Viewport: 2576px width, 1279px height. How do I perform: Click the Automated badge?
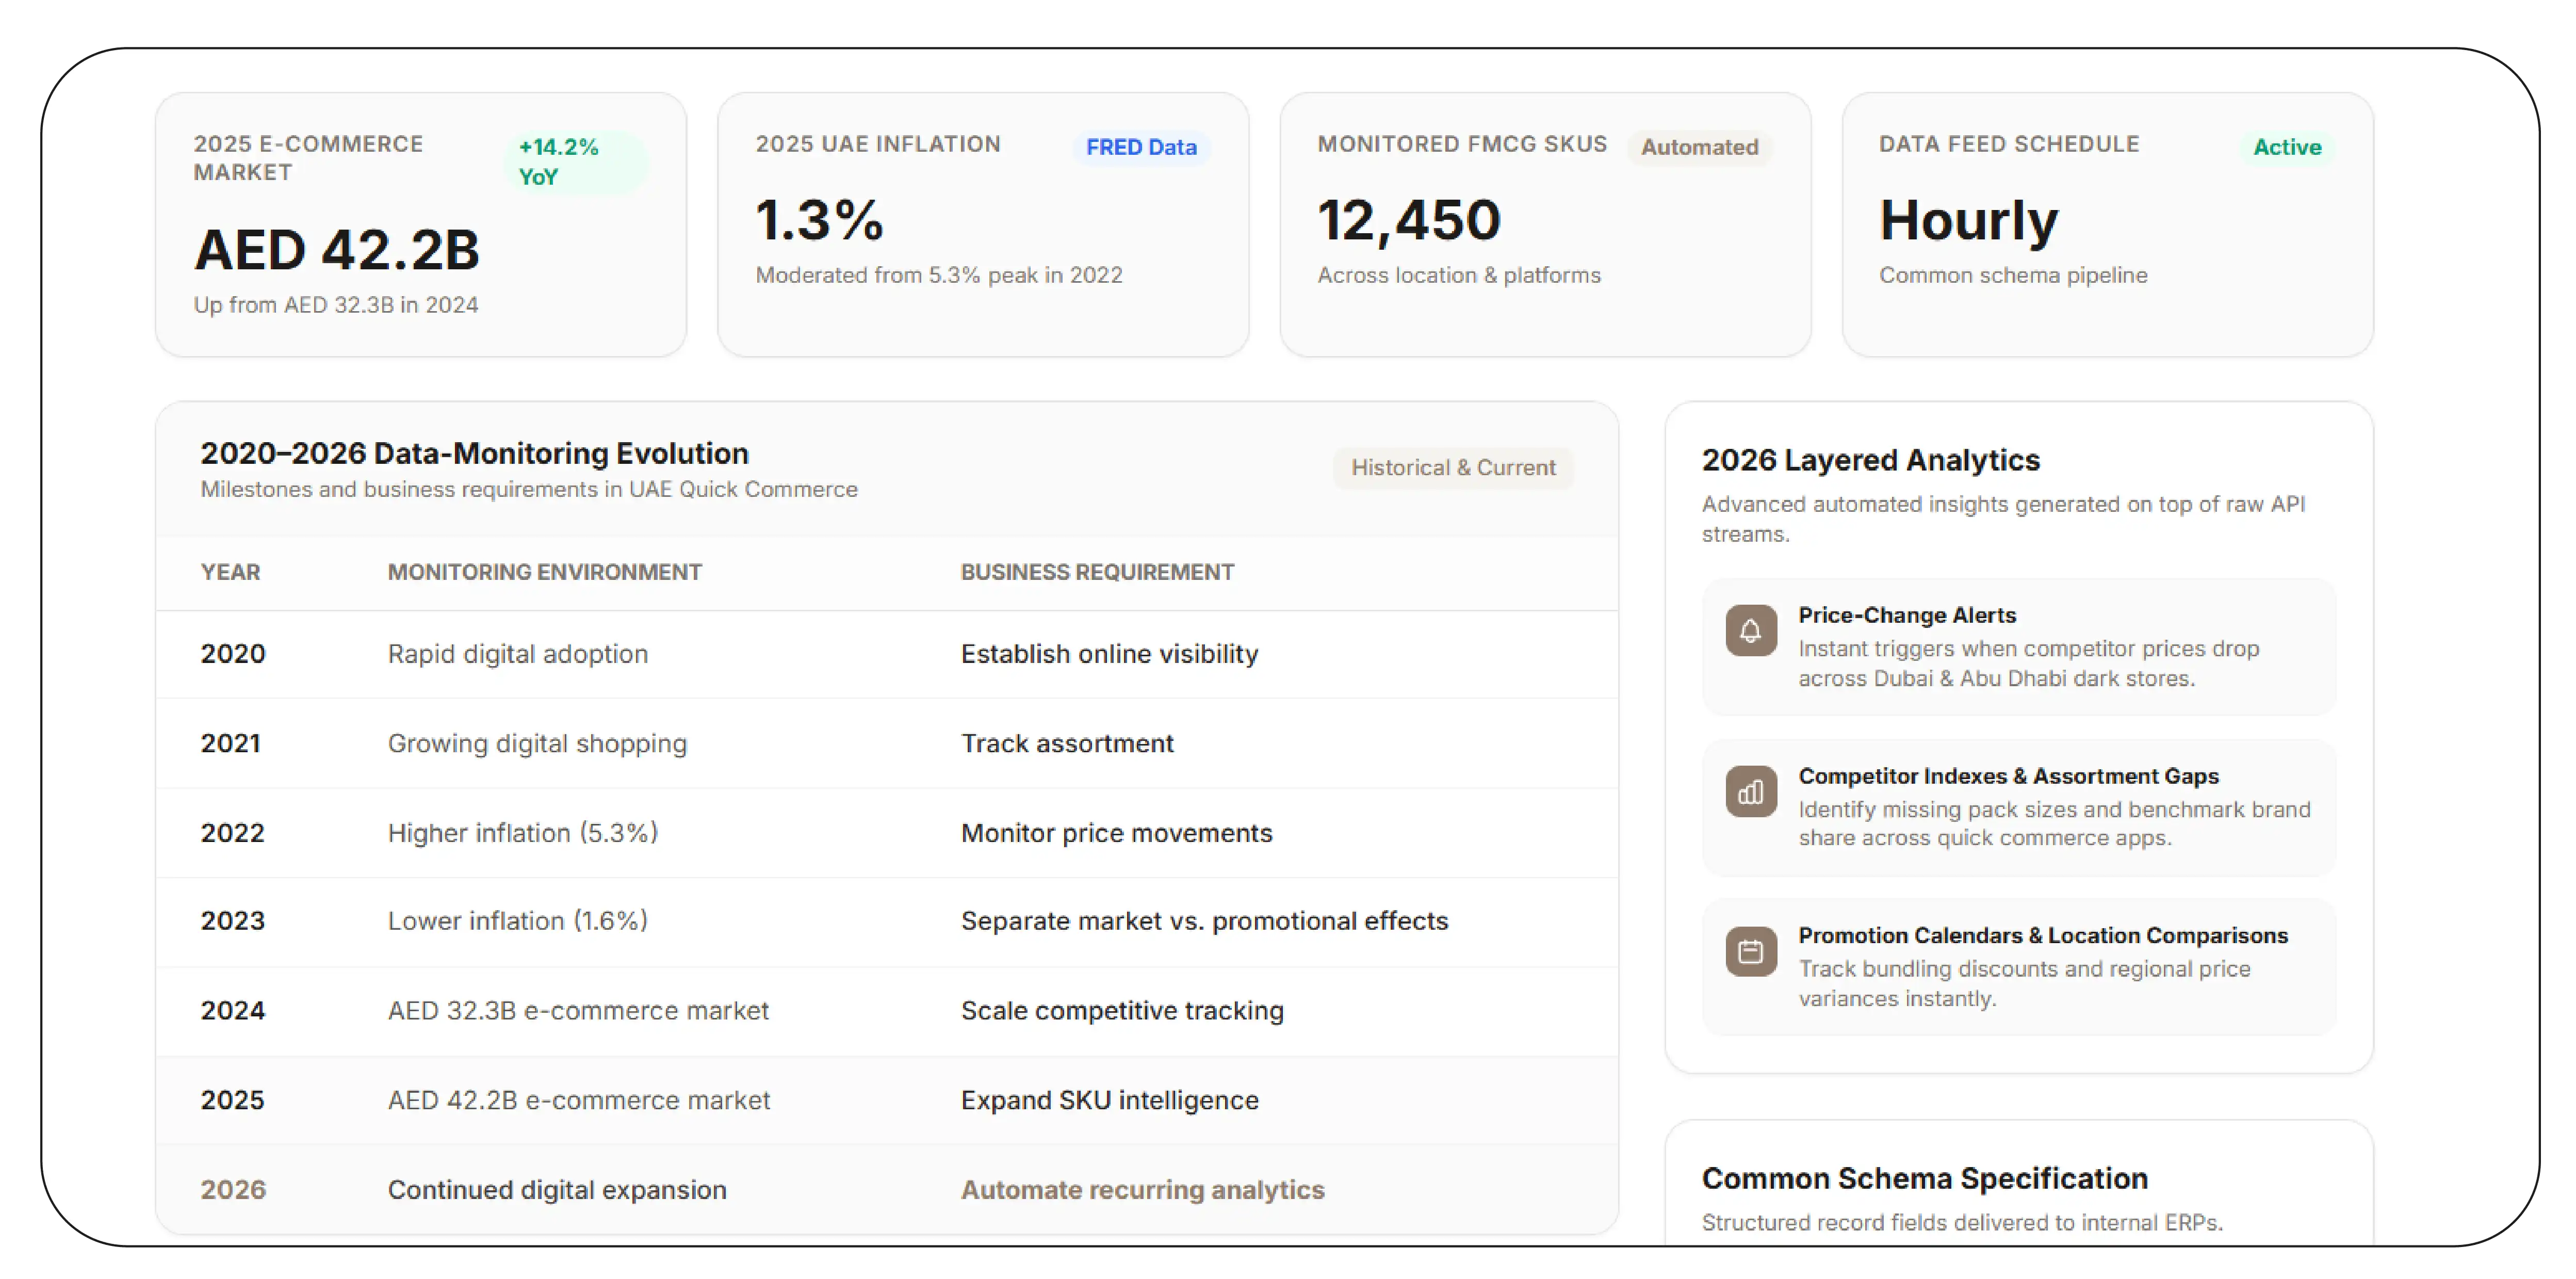(x=1699, y=147)
